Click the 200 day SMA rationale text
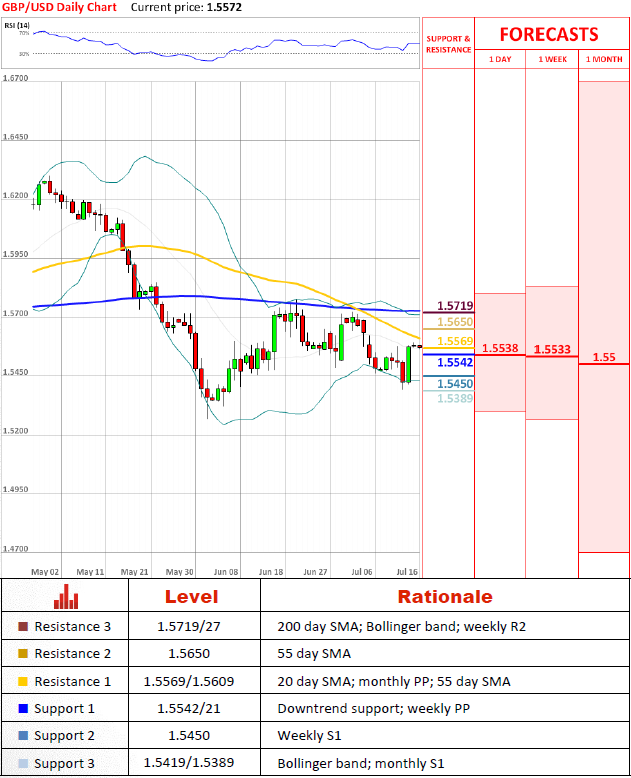The width and height of the screenshot is (631, 778). pos(401,627)
